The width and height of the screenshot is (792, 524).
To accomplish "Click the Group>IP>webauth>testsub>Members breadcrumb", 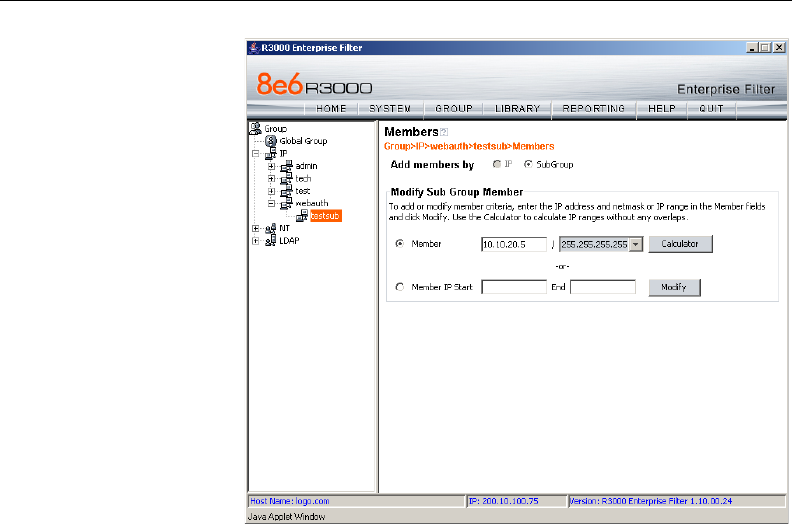I will tap(469, 147).
